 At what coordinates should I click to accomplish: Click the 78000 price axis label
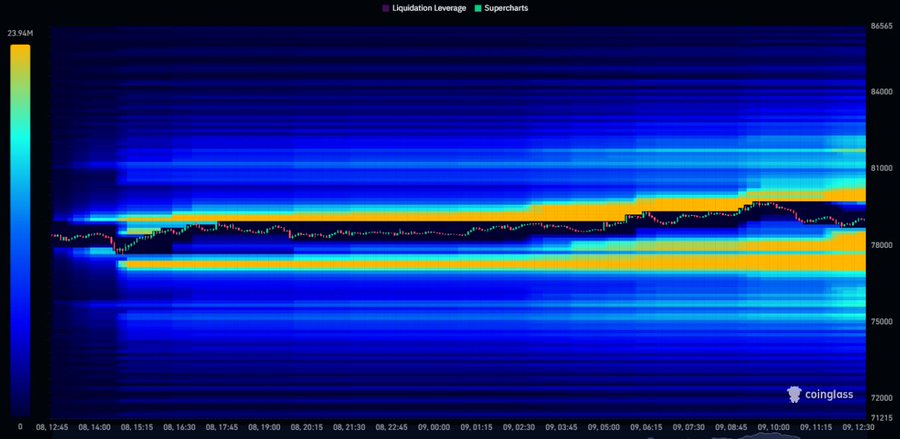pos(881,245)
